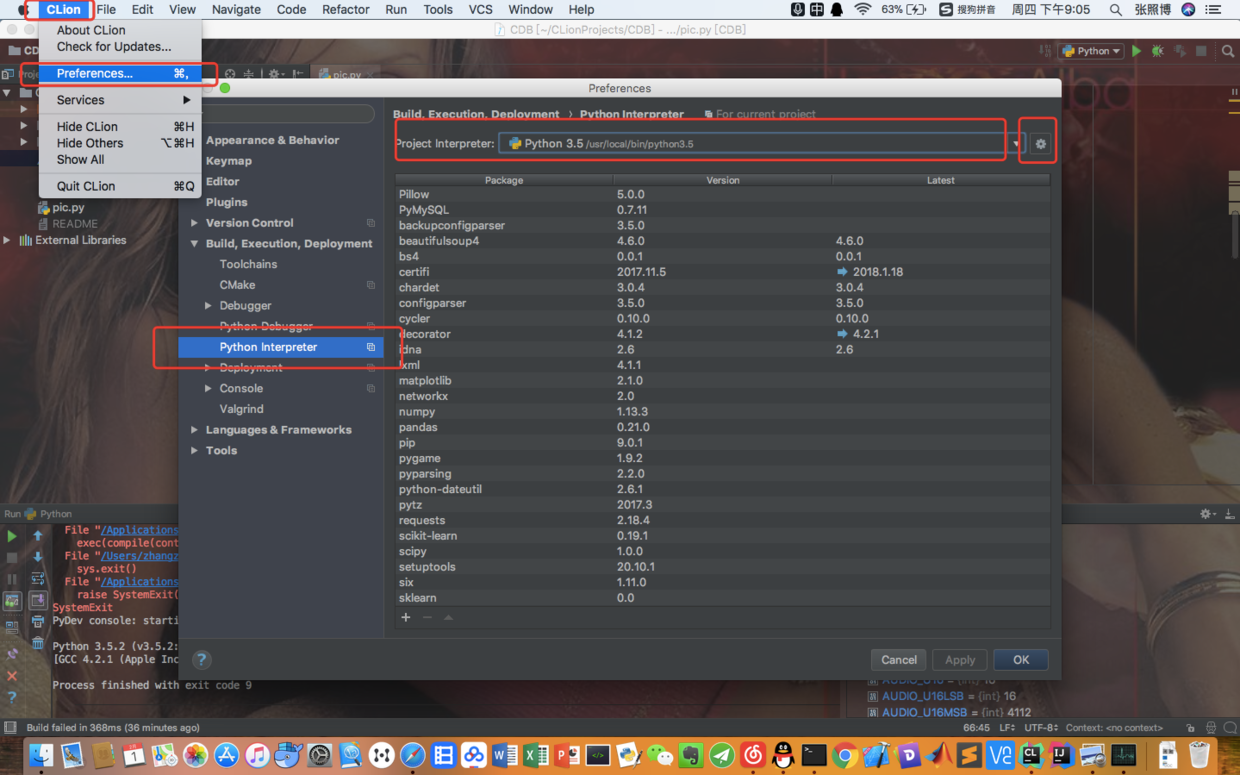Choose Preferences... in CLion menu

[120, 73]
